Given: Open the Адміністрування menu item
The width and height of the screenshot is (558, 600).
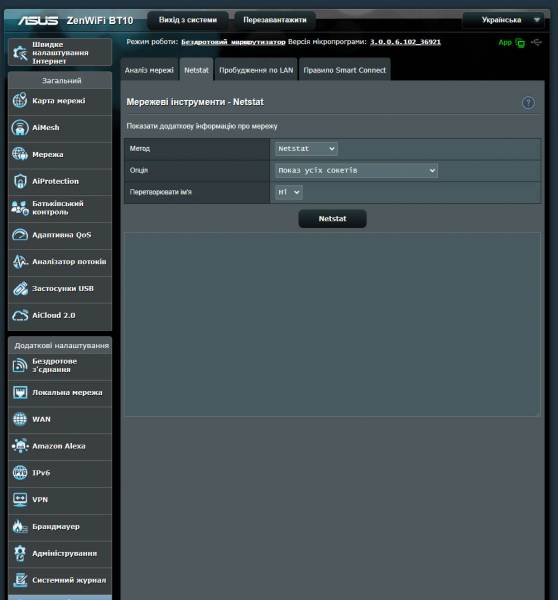Looking at the screenshot, I should (x=60, y=554).
